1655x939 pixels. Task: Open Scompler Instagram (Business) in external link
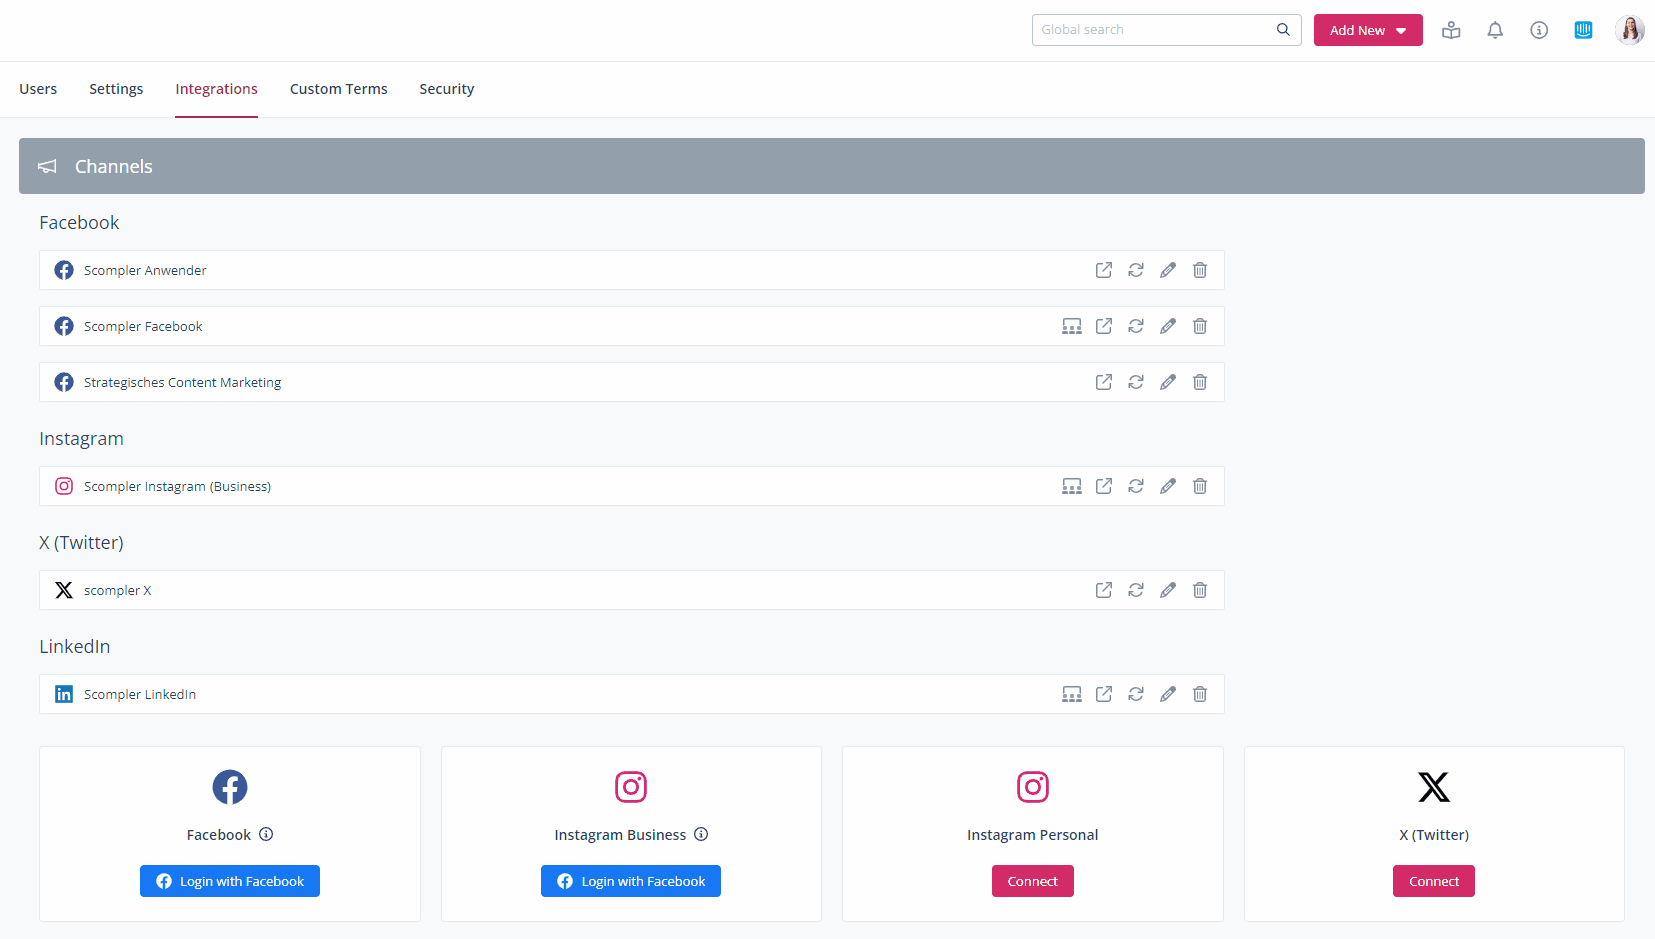coord(1104,486)
